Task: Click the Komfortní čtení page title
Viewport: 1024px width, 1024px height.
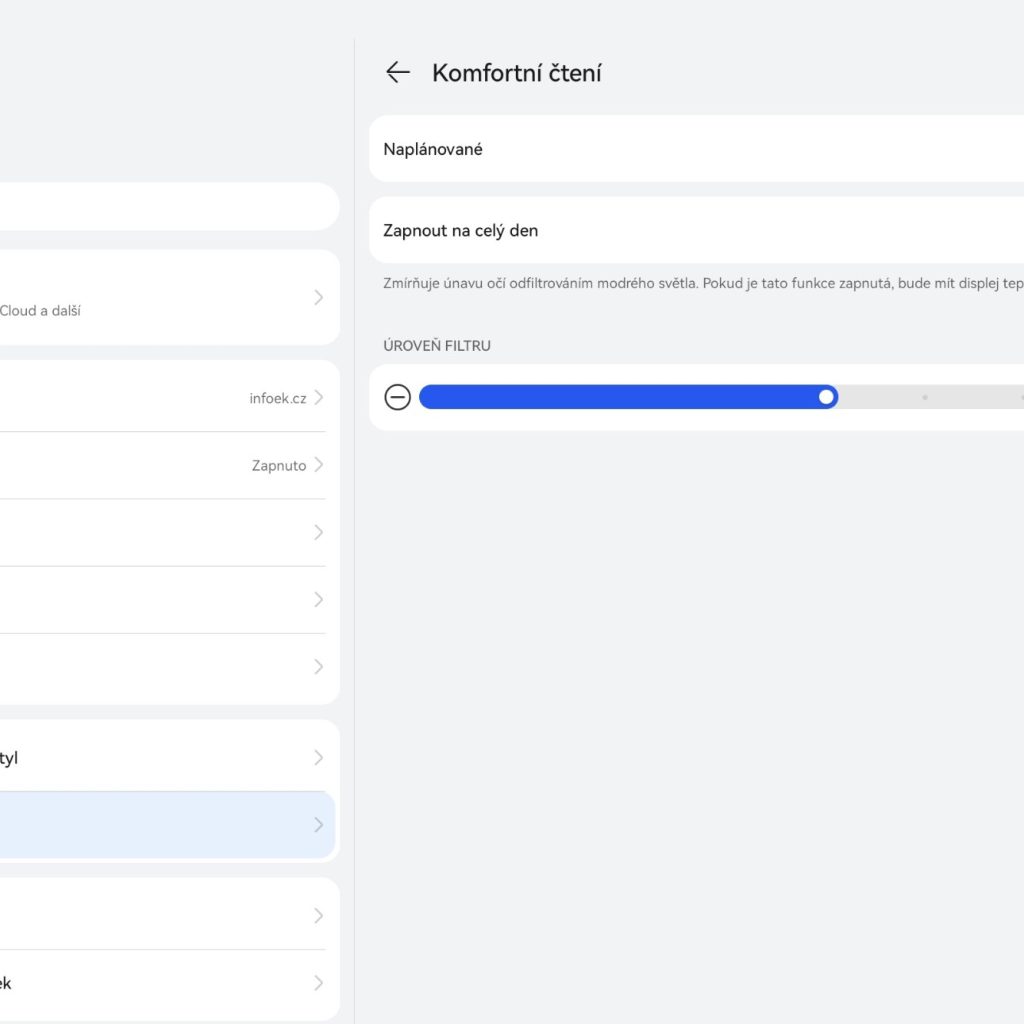Action: [x=516, y=73]
